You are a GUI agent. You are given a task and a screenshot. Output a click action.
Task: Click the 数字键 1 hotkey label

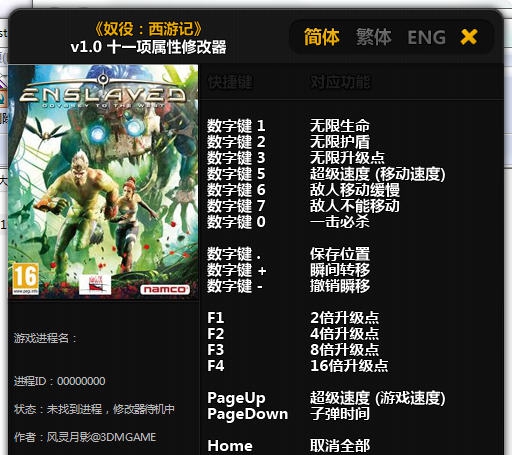pyautogui.click(x=236, y=126)
